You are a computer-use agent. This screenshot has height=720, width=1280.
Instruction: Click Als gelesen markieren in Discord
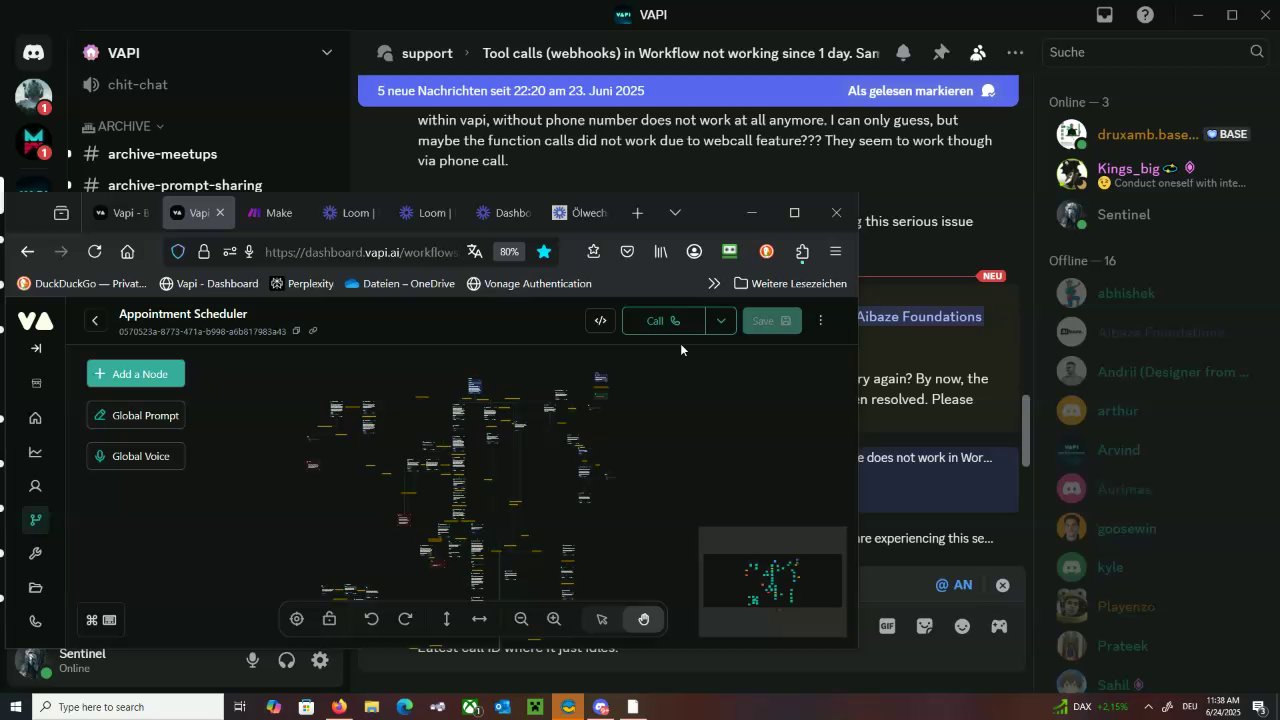coord(921,91)
